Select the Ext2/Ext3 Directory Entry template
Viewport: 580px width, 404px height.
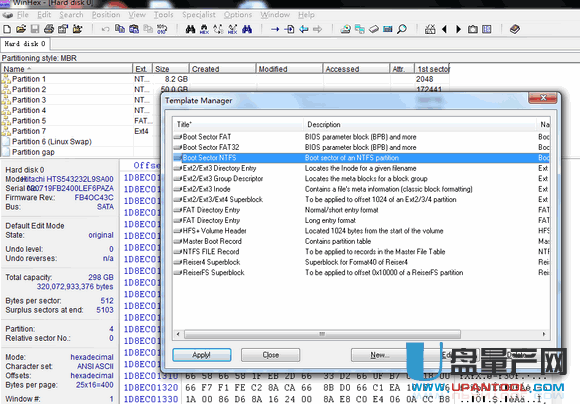361,168
